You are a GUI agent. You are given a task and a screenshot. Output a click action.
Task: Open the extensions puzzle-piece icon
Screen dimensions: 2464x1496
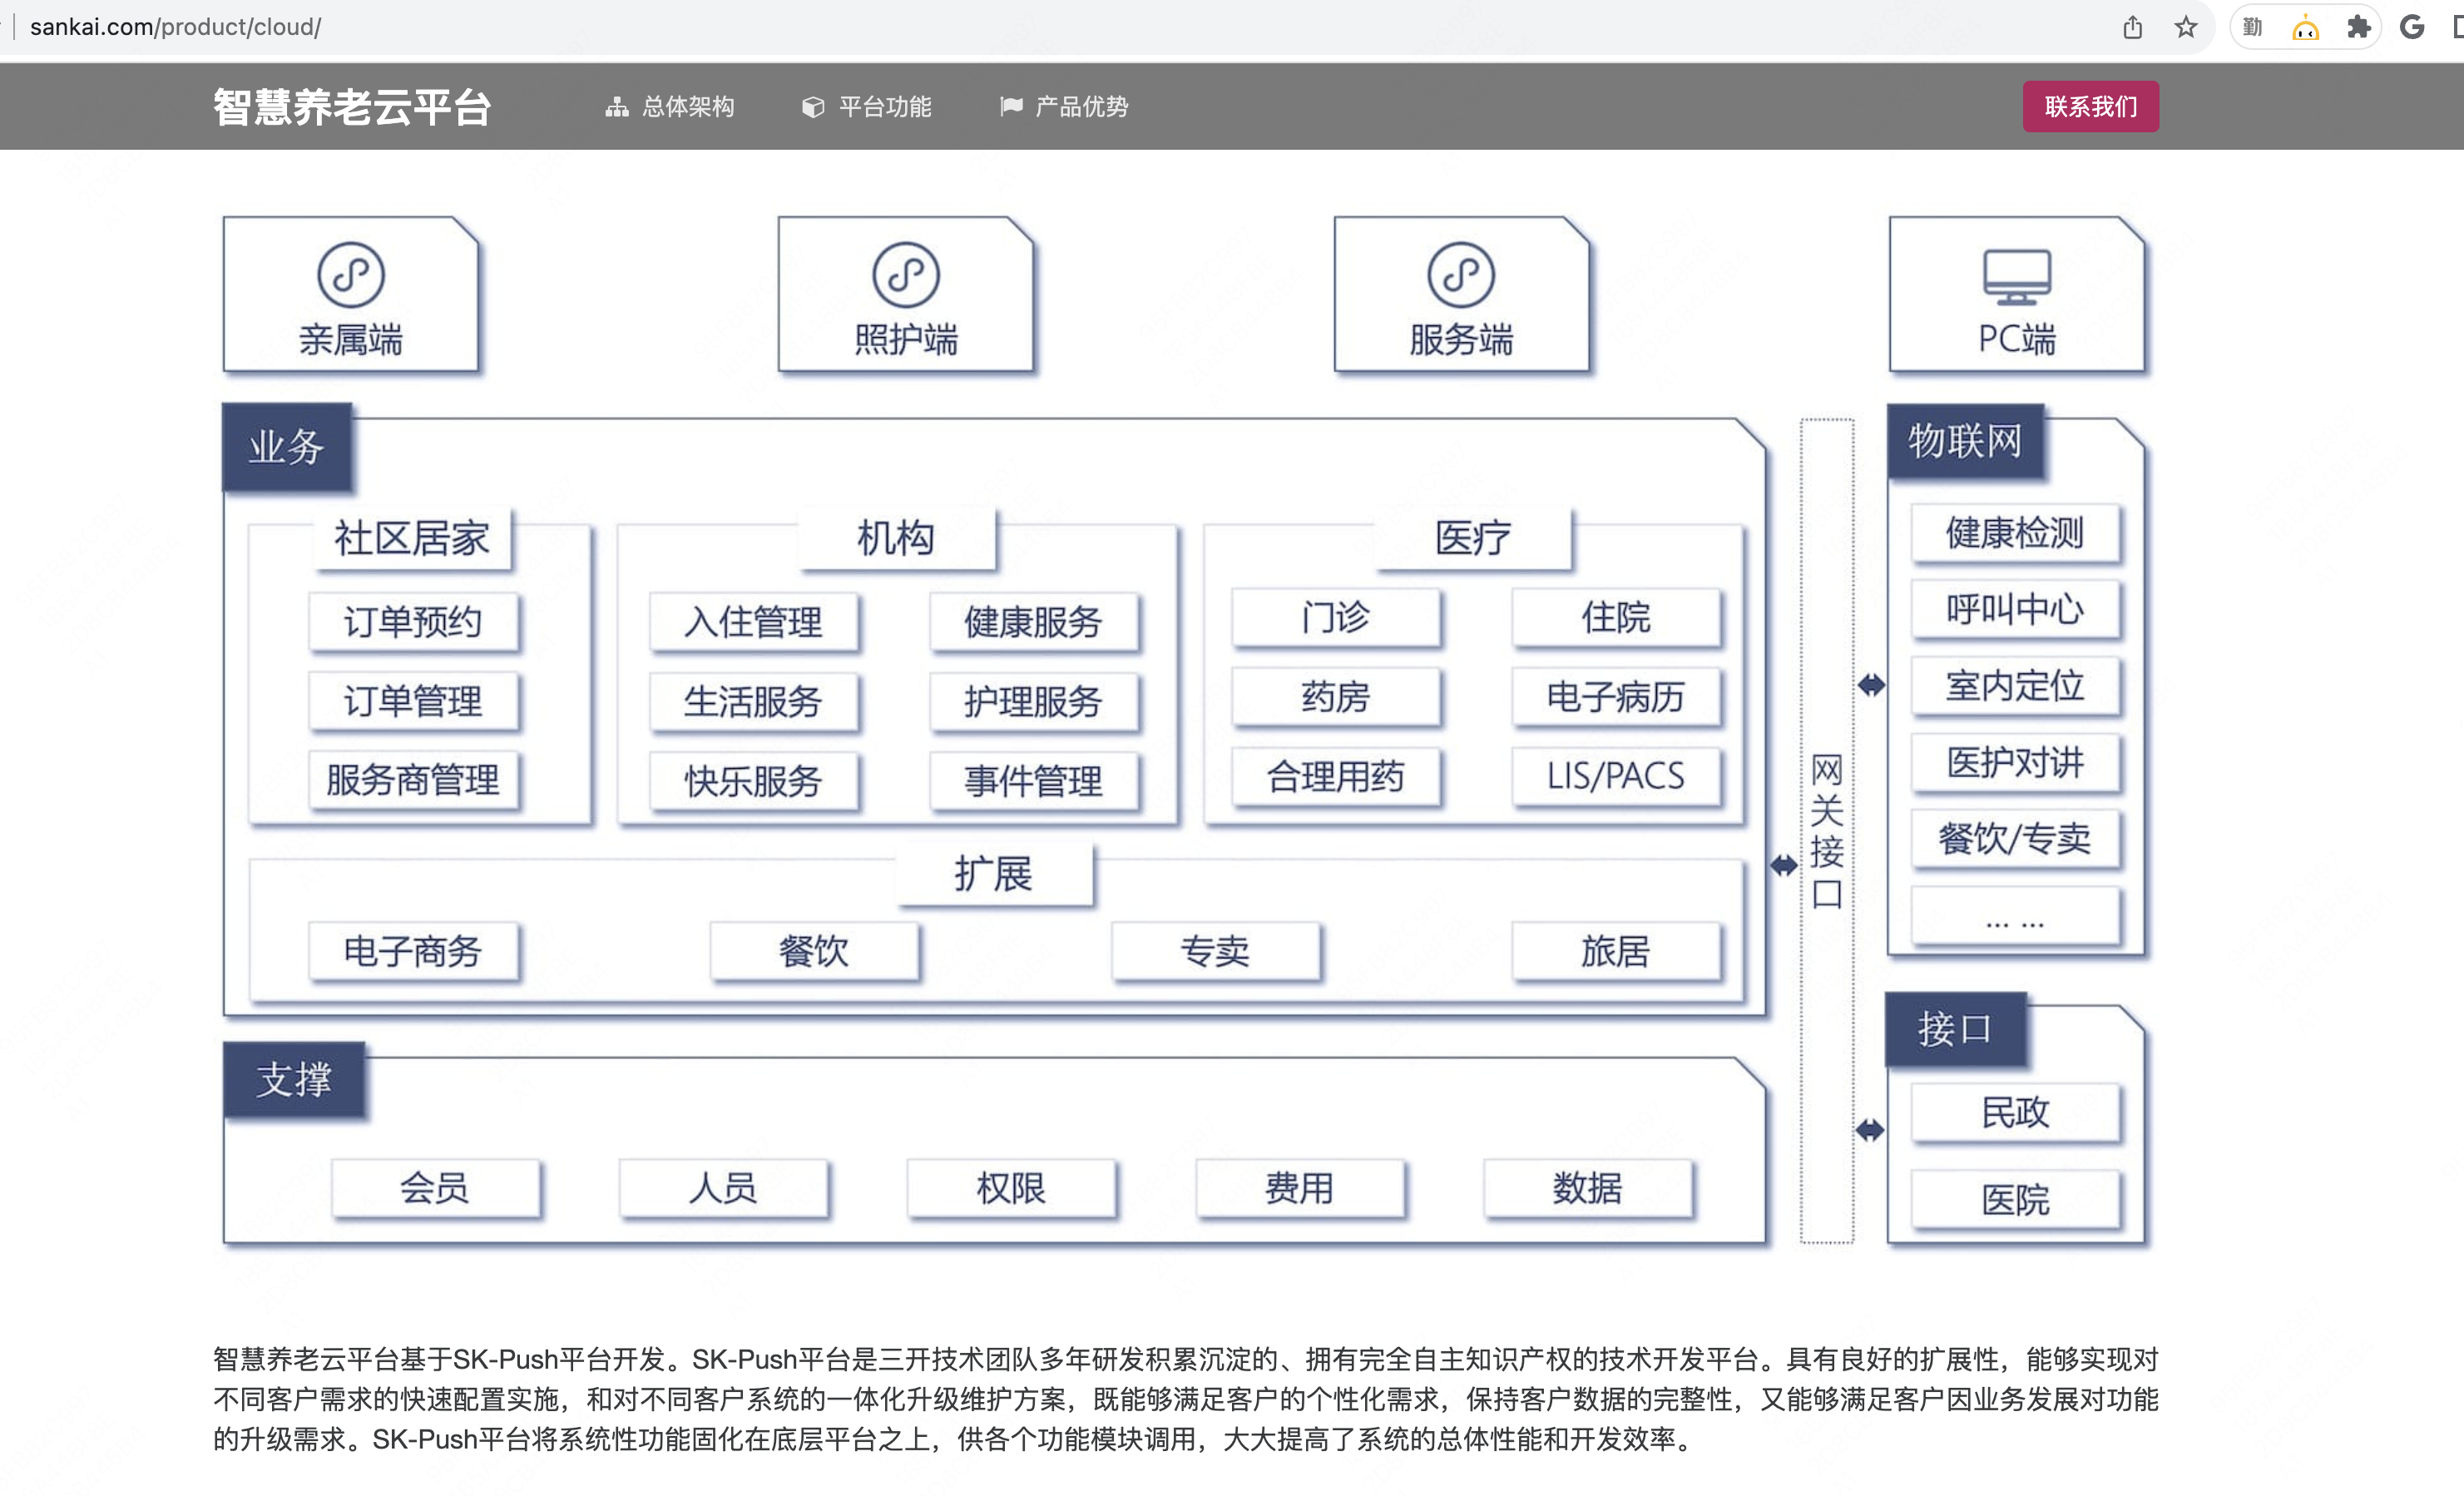pos(2358,27)
